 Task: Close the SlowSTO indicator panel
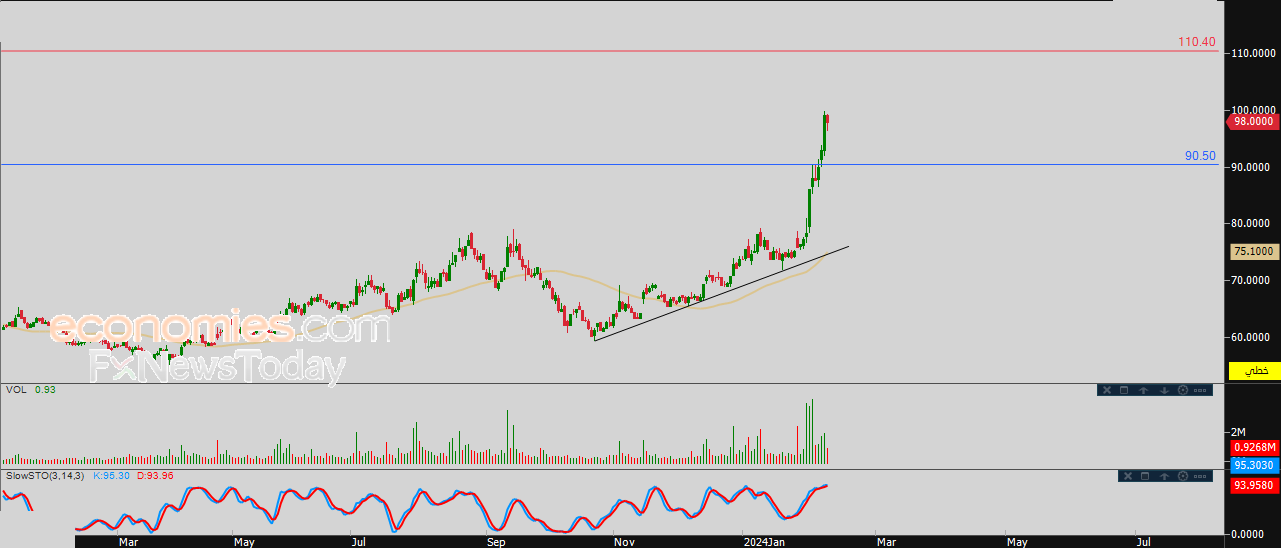tap(1128, 476)
